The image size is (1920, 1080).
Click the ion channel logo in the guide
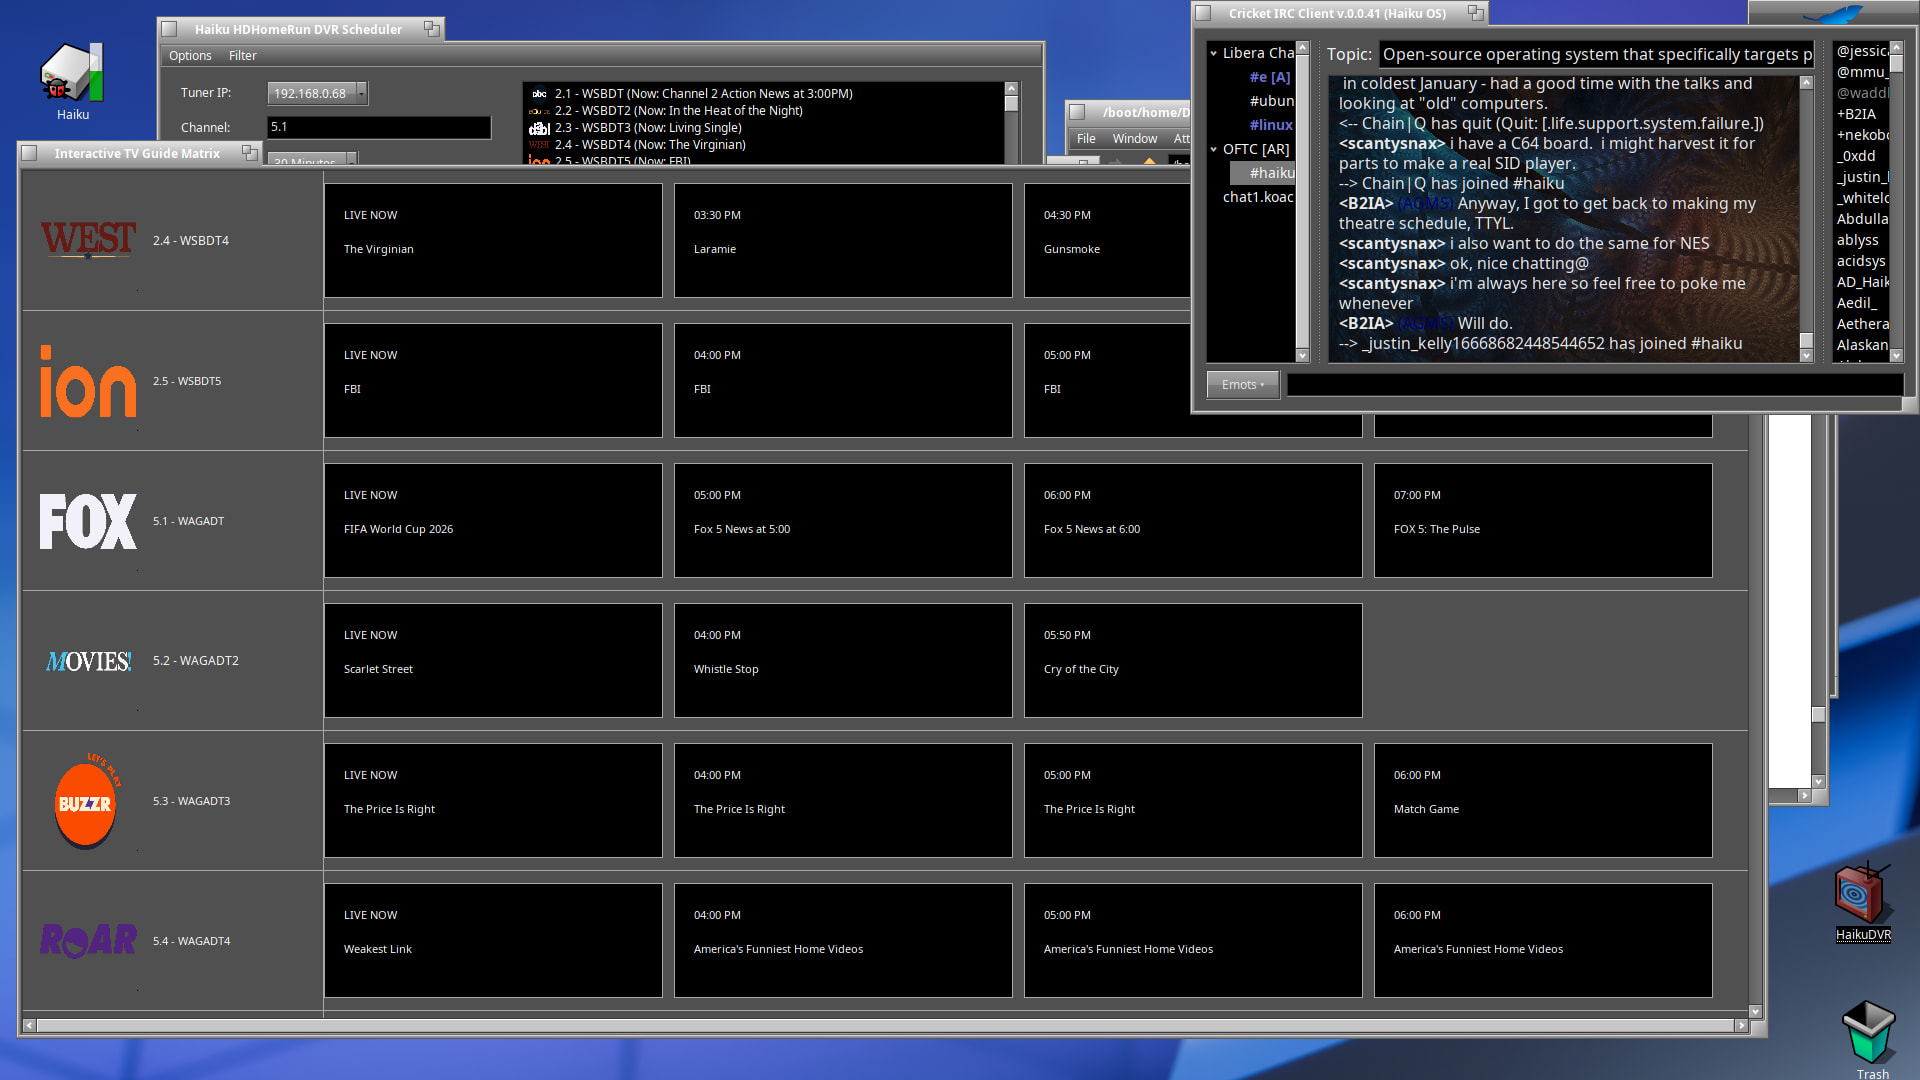88,381
